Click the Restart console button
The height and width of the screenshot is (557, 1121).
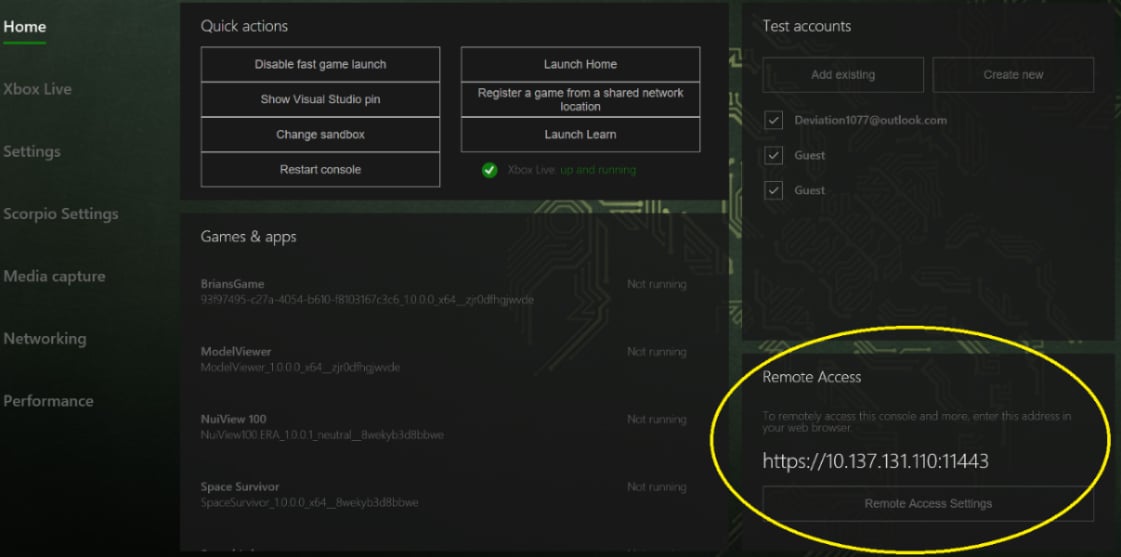(320, 169)
